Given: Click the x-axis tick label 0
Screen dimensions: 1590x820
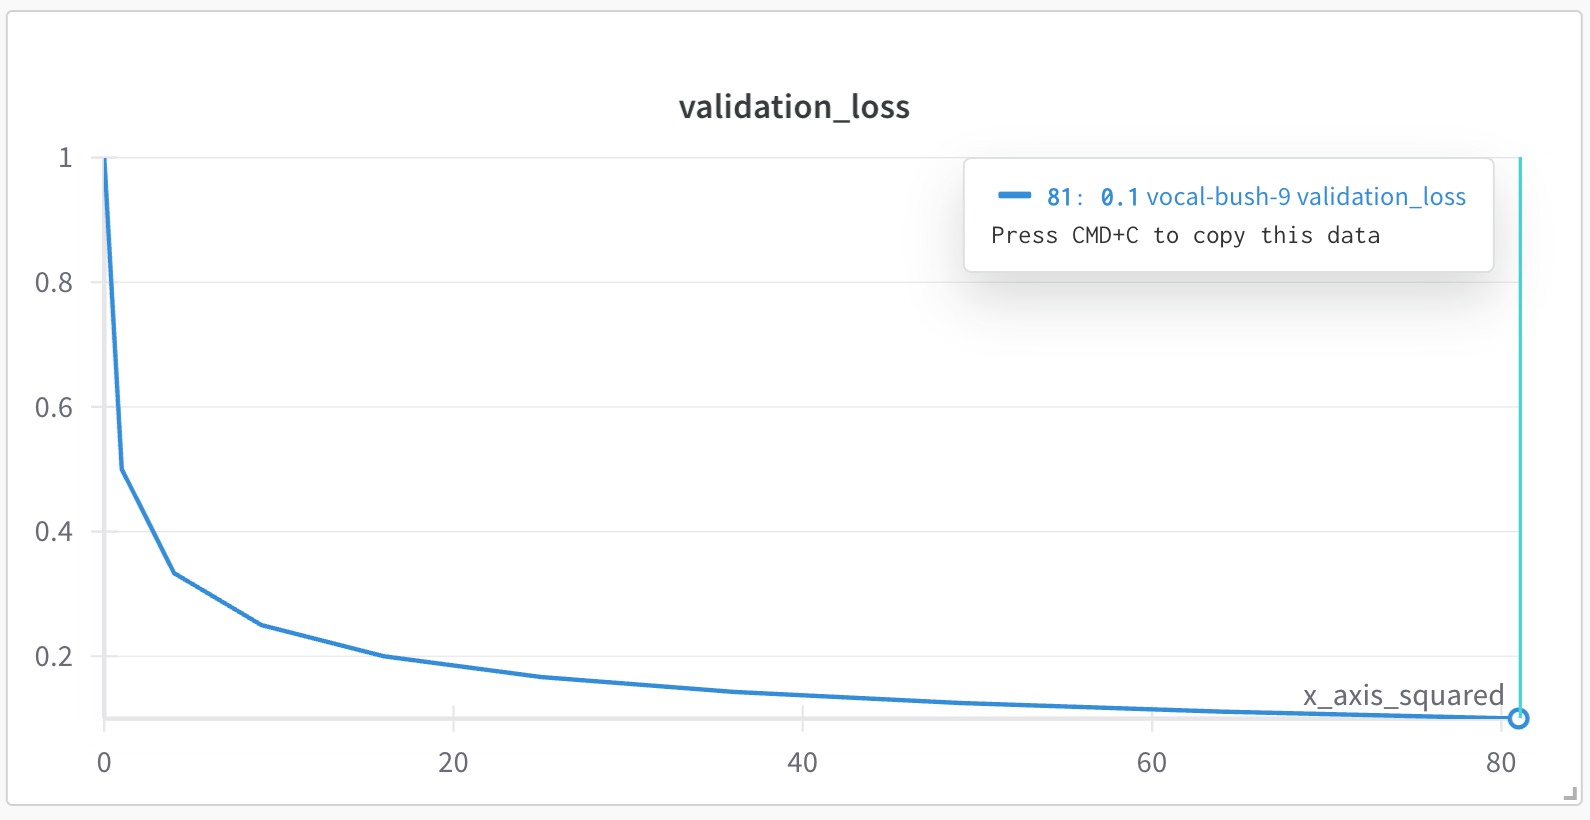Looking at the screenshot, I should tap(104, 763).
